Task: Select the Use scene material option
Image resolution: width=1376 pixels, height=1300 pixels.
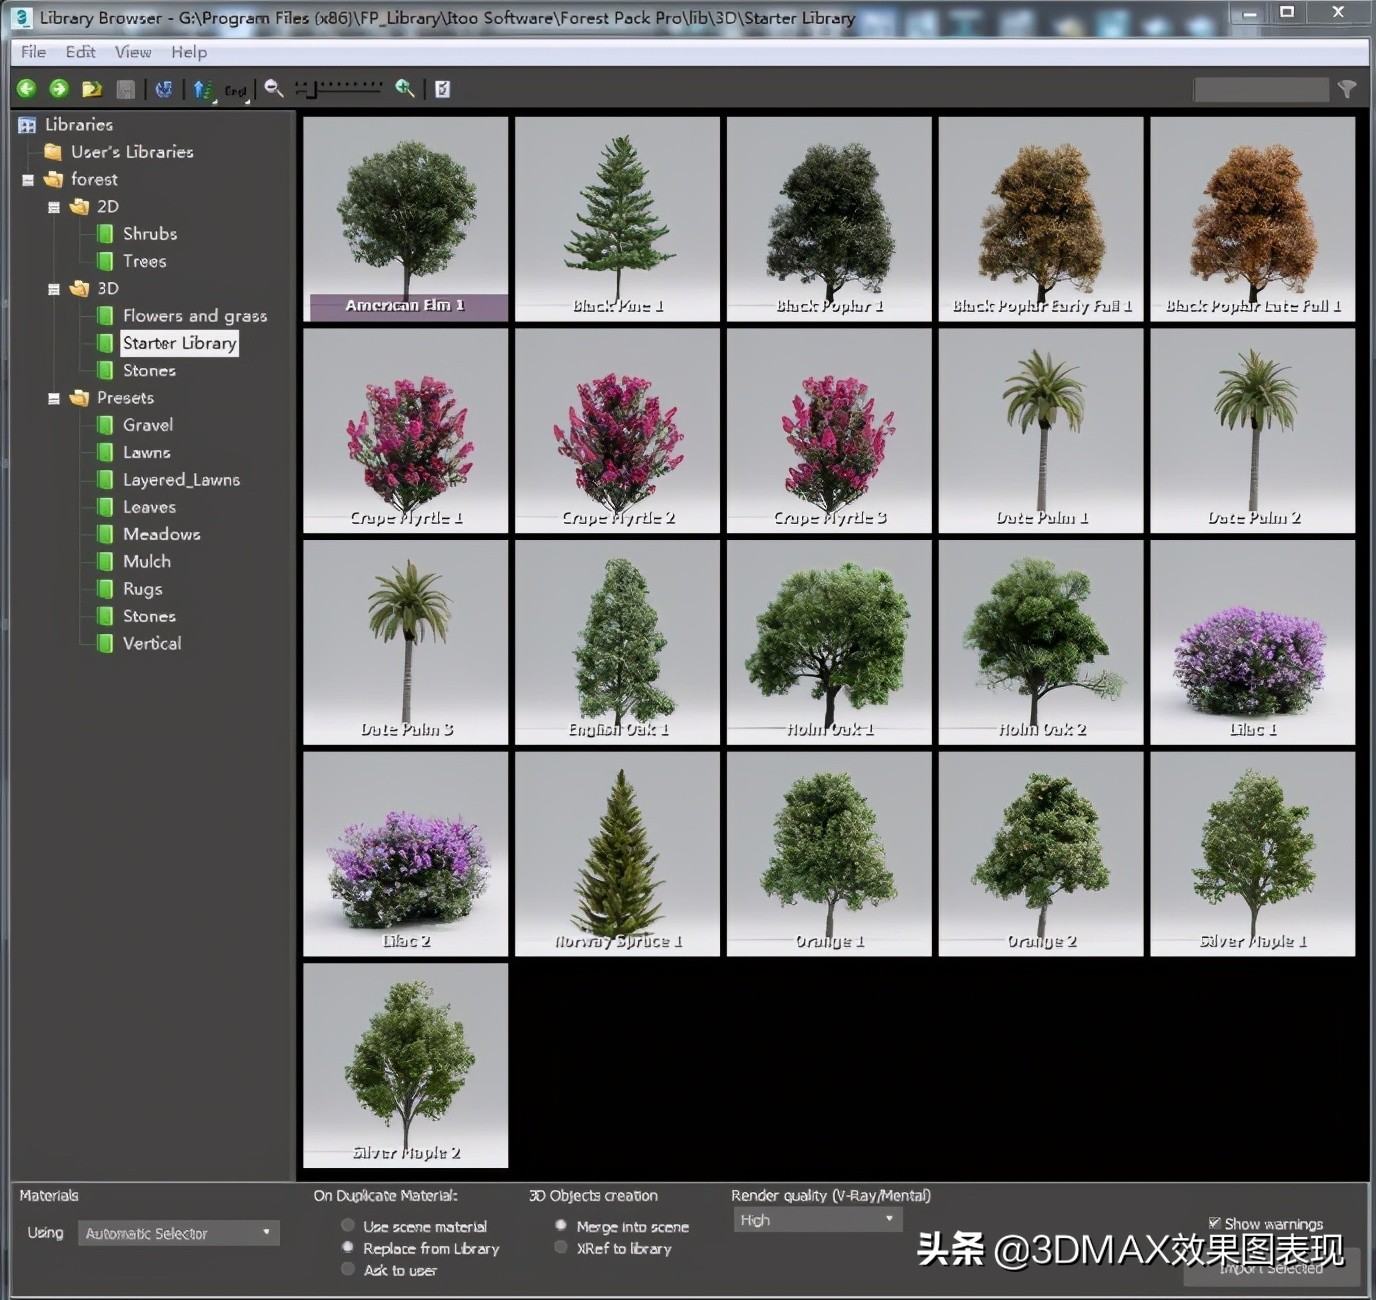Action: point(348,1226)
